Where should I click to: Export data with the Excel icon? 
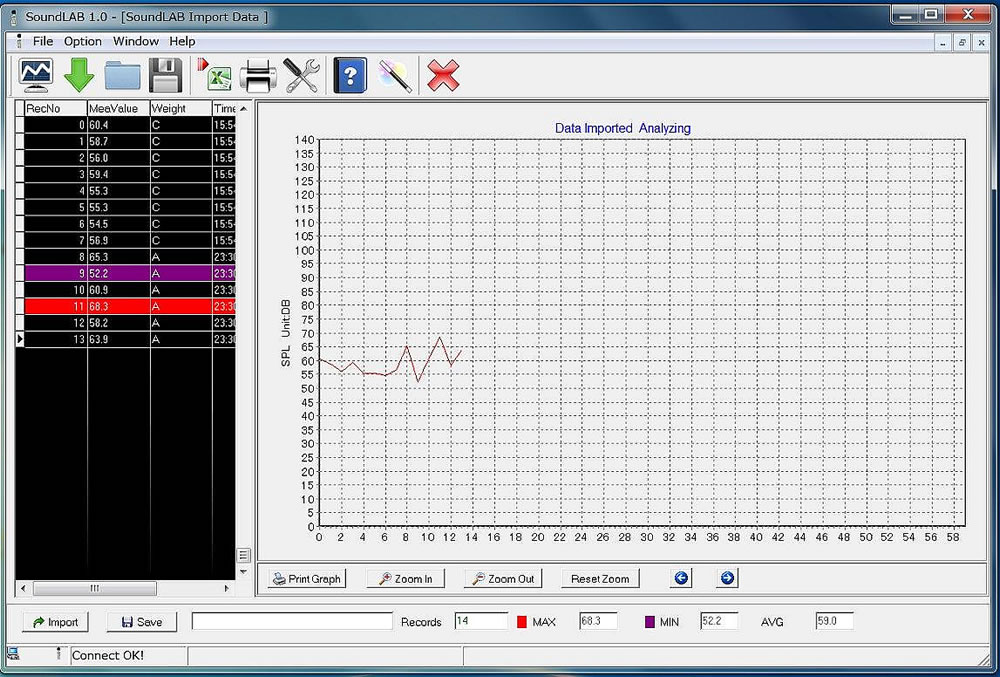pos(215,75)
